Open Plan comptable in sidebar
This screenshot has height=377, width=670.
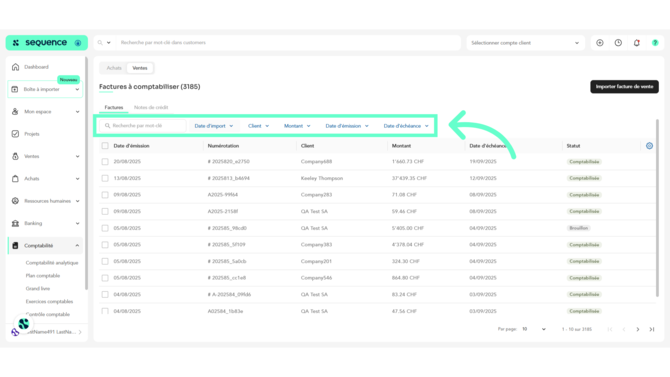click(43, 276)
